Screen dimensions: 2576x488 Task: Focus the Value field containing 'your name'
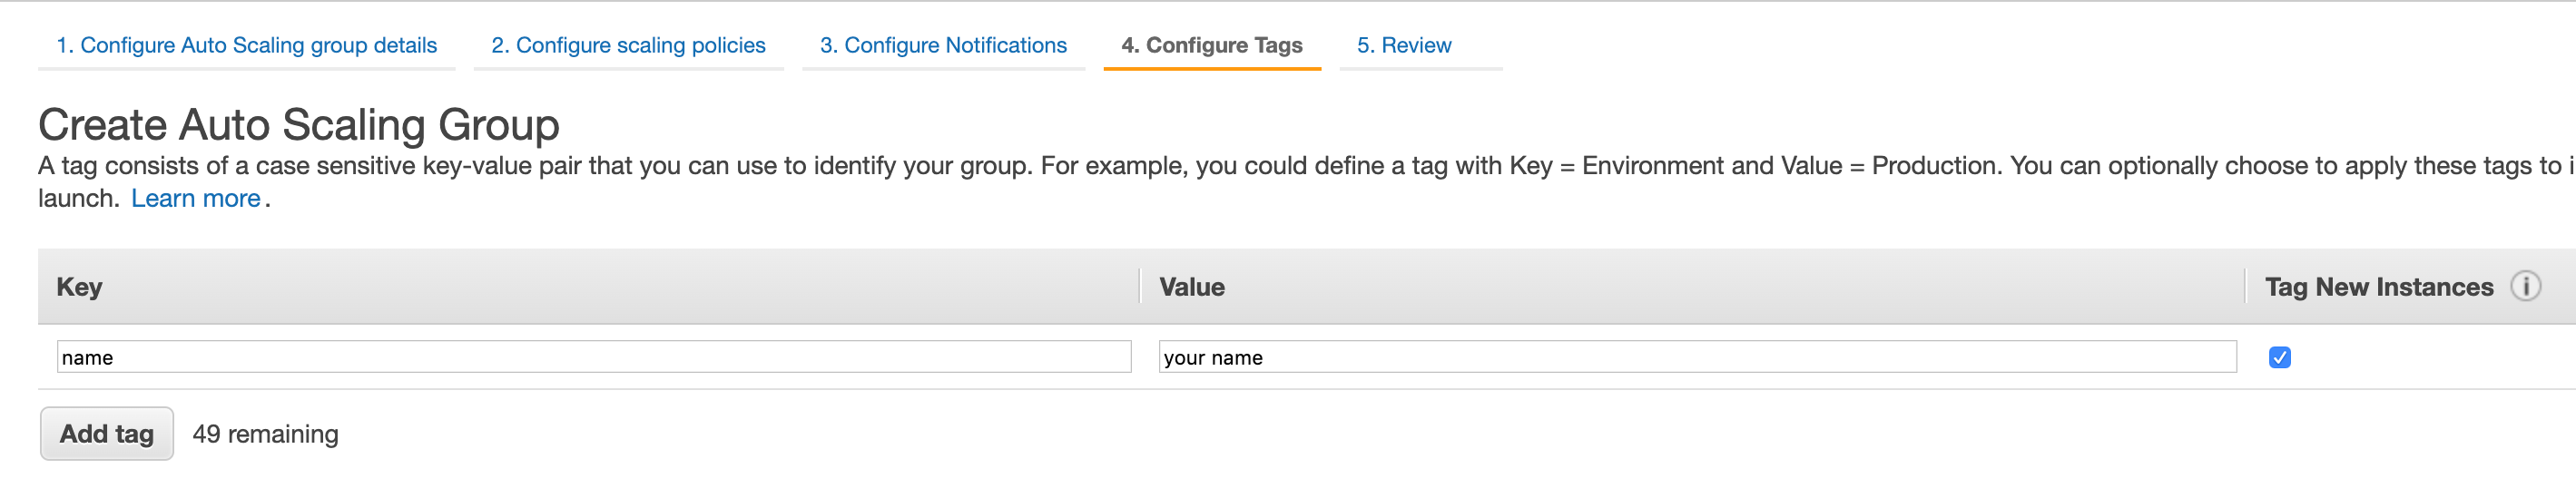1697,357
